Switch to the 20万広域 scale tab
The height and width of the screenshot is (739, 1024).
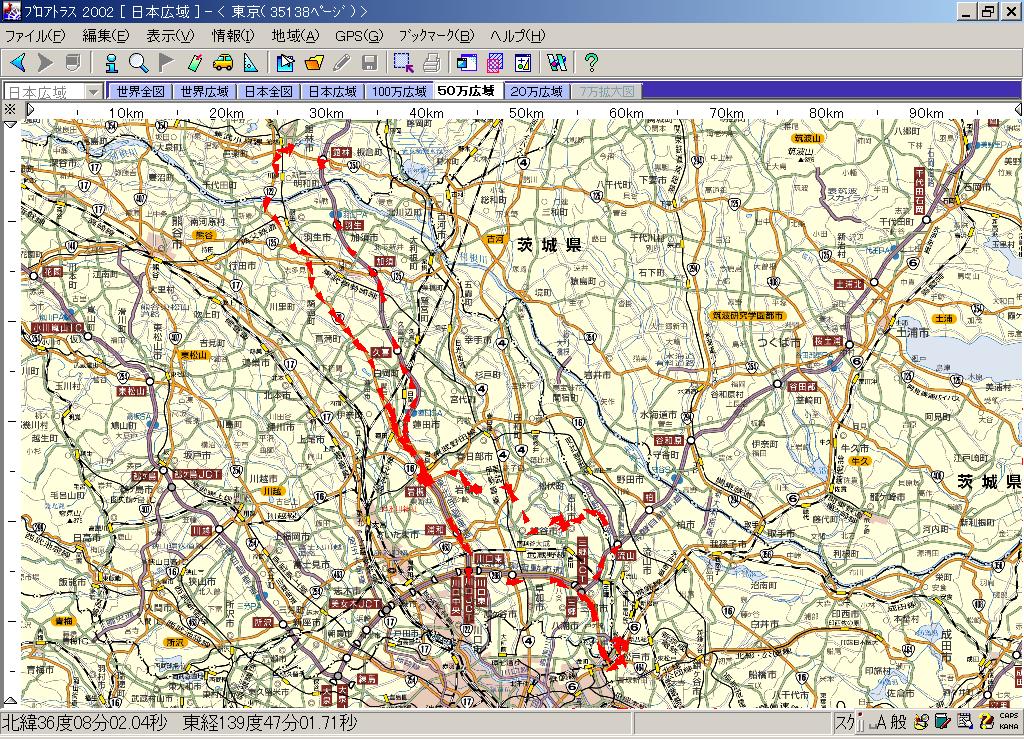coord(537,91)
